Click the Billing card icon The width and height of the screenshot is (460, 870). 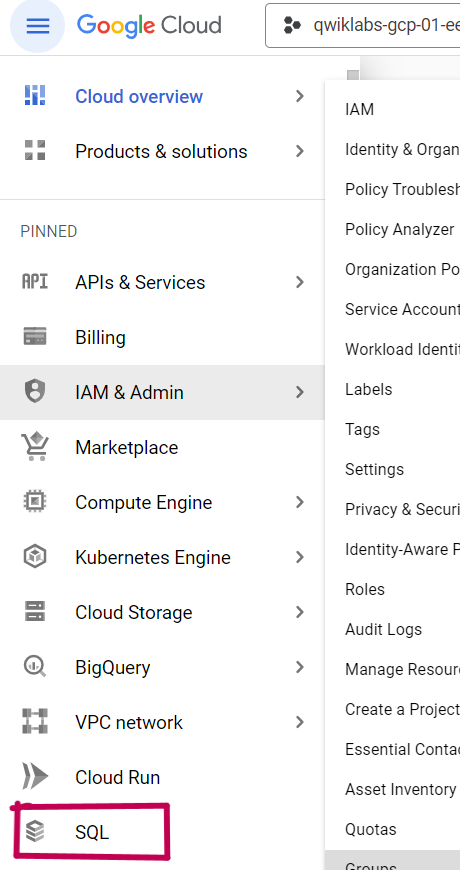coord(35,337)
